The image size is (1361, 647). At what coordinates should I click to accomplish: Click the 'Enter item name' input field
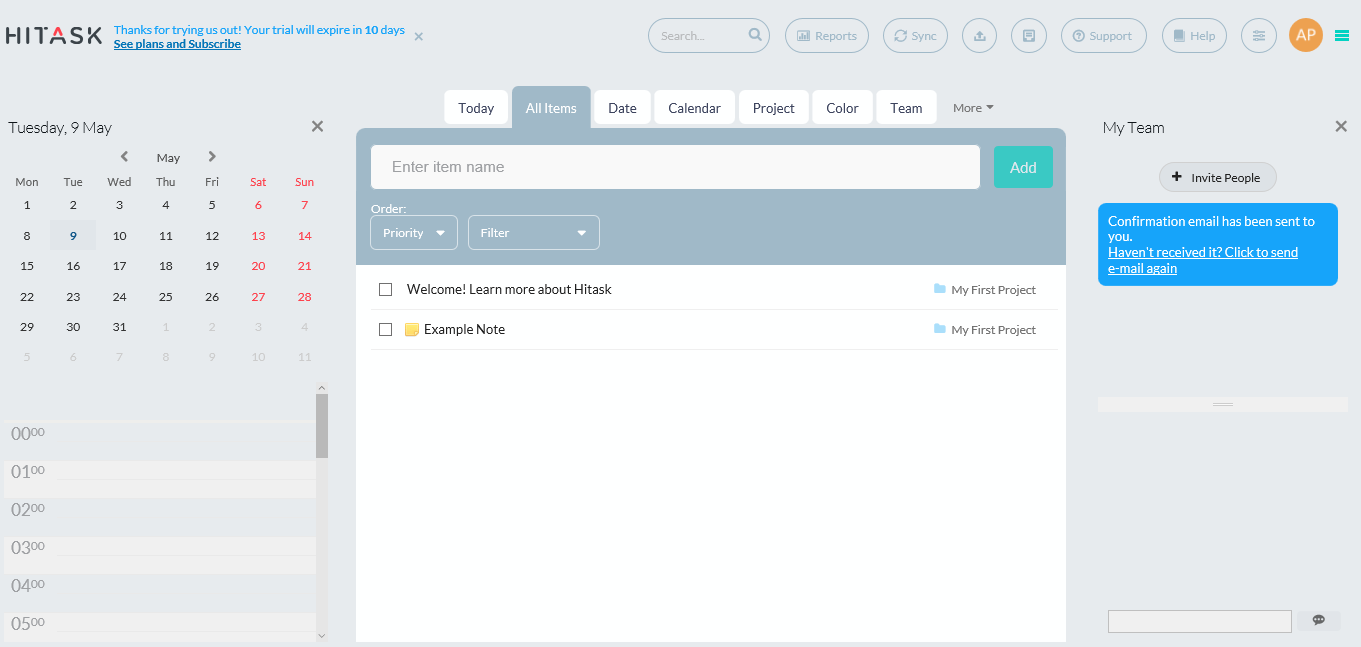[675, 167]
